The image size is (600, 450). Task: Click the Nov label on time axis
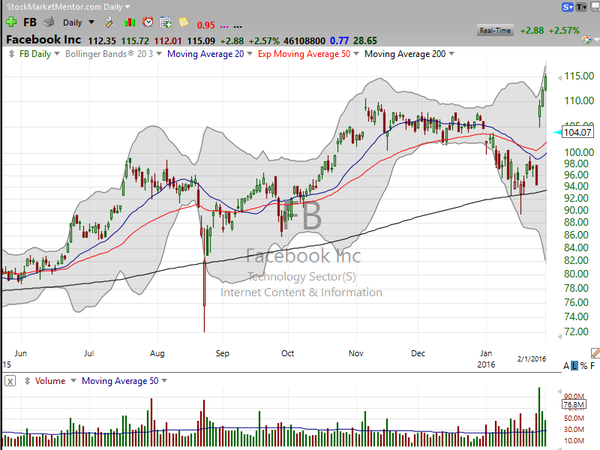coord(356,353)
